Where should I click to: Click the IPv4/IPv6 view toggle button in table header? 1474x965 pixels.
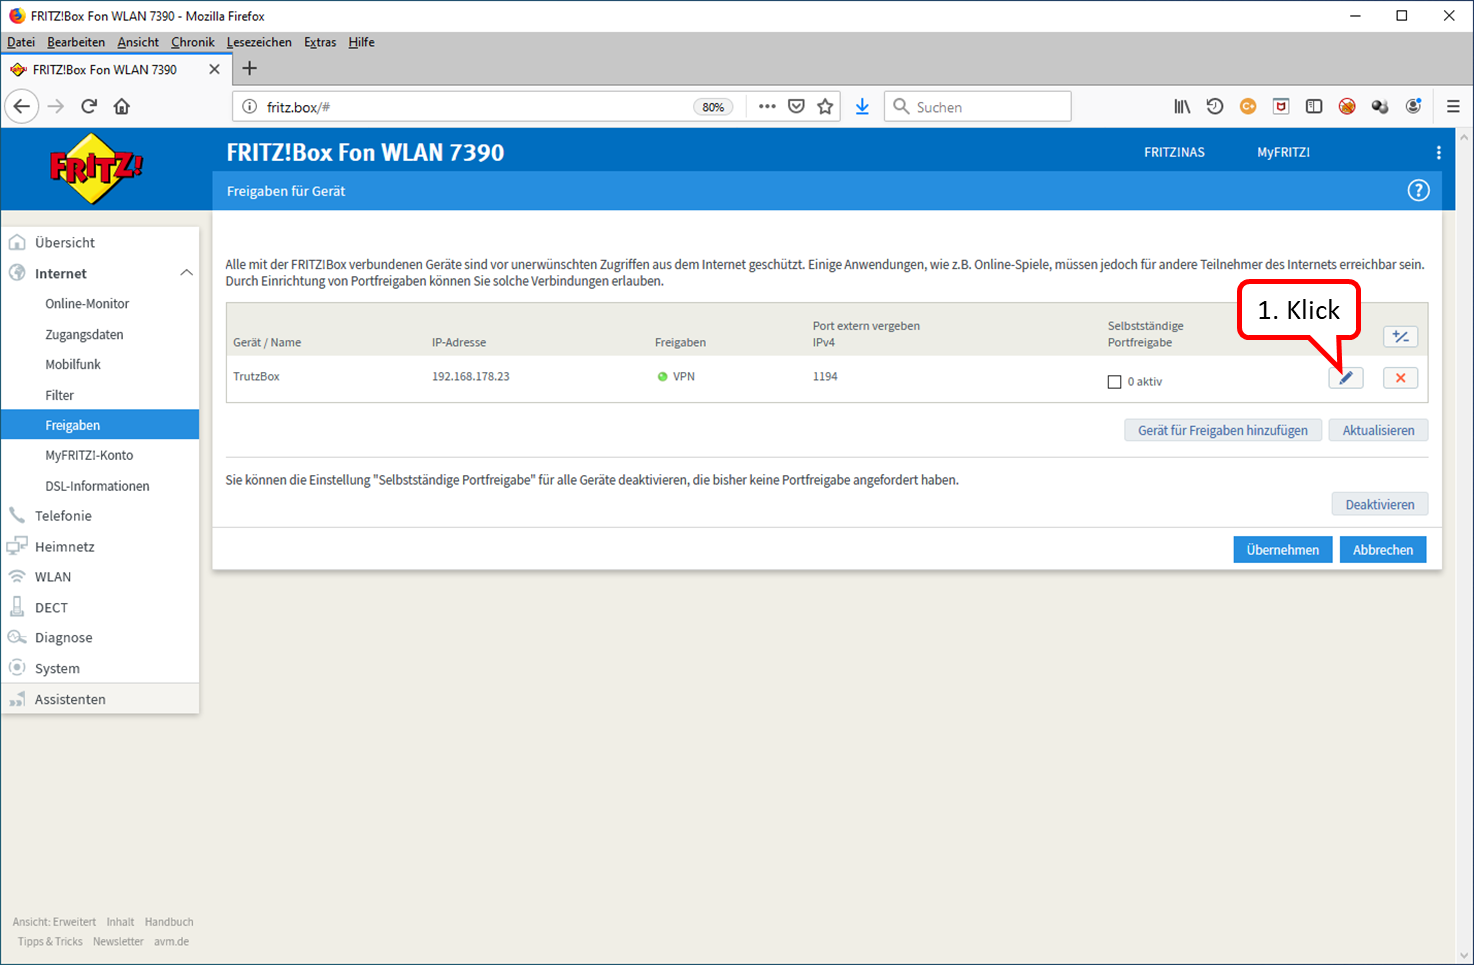(x=1400, y=337)
